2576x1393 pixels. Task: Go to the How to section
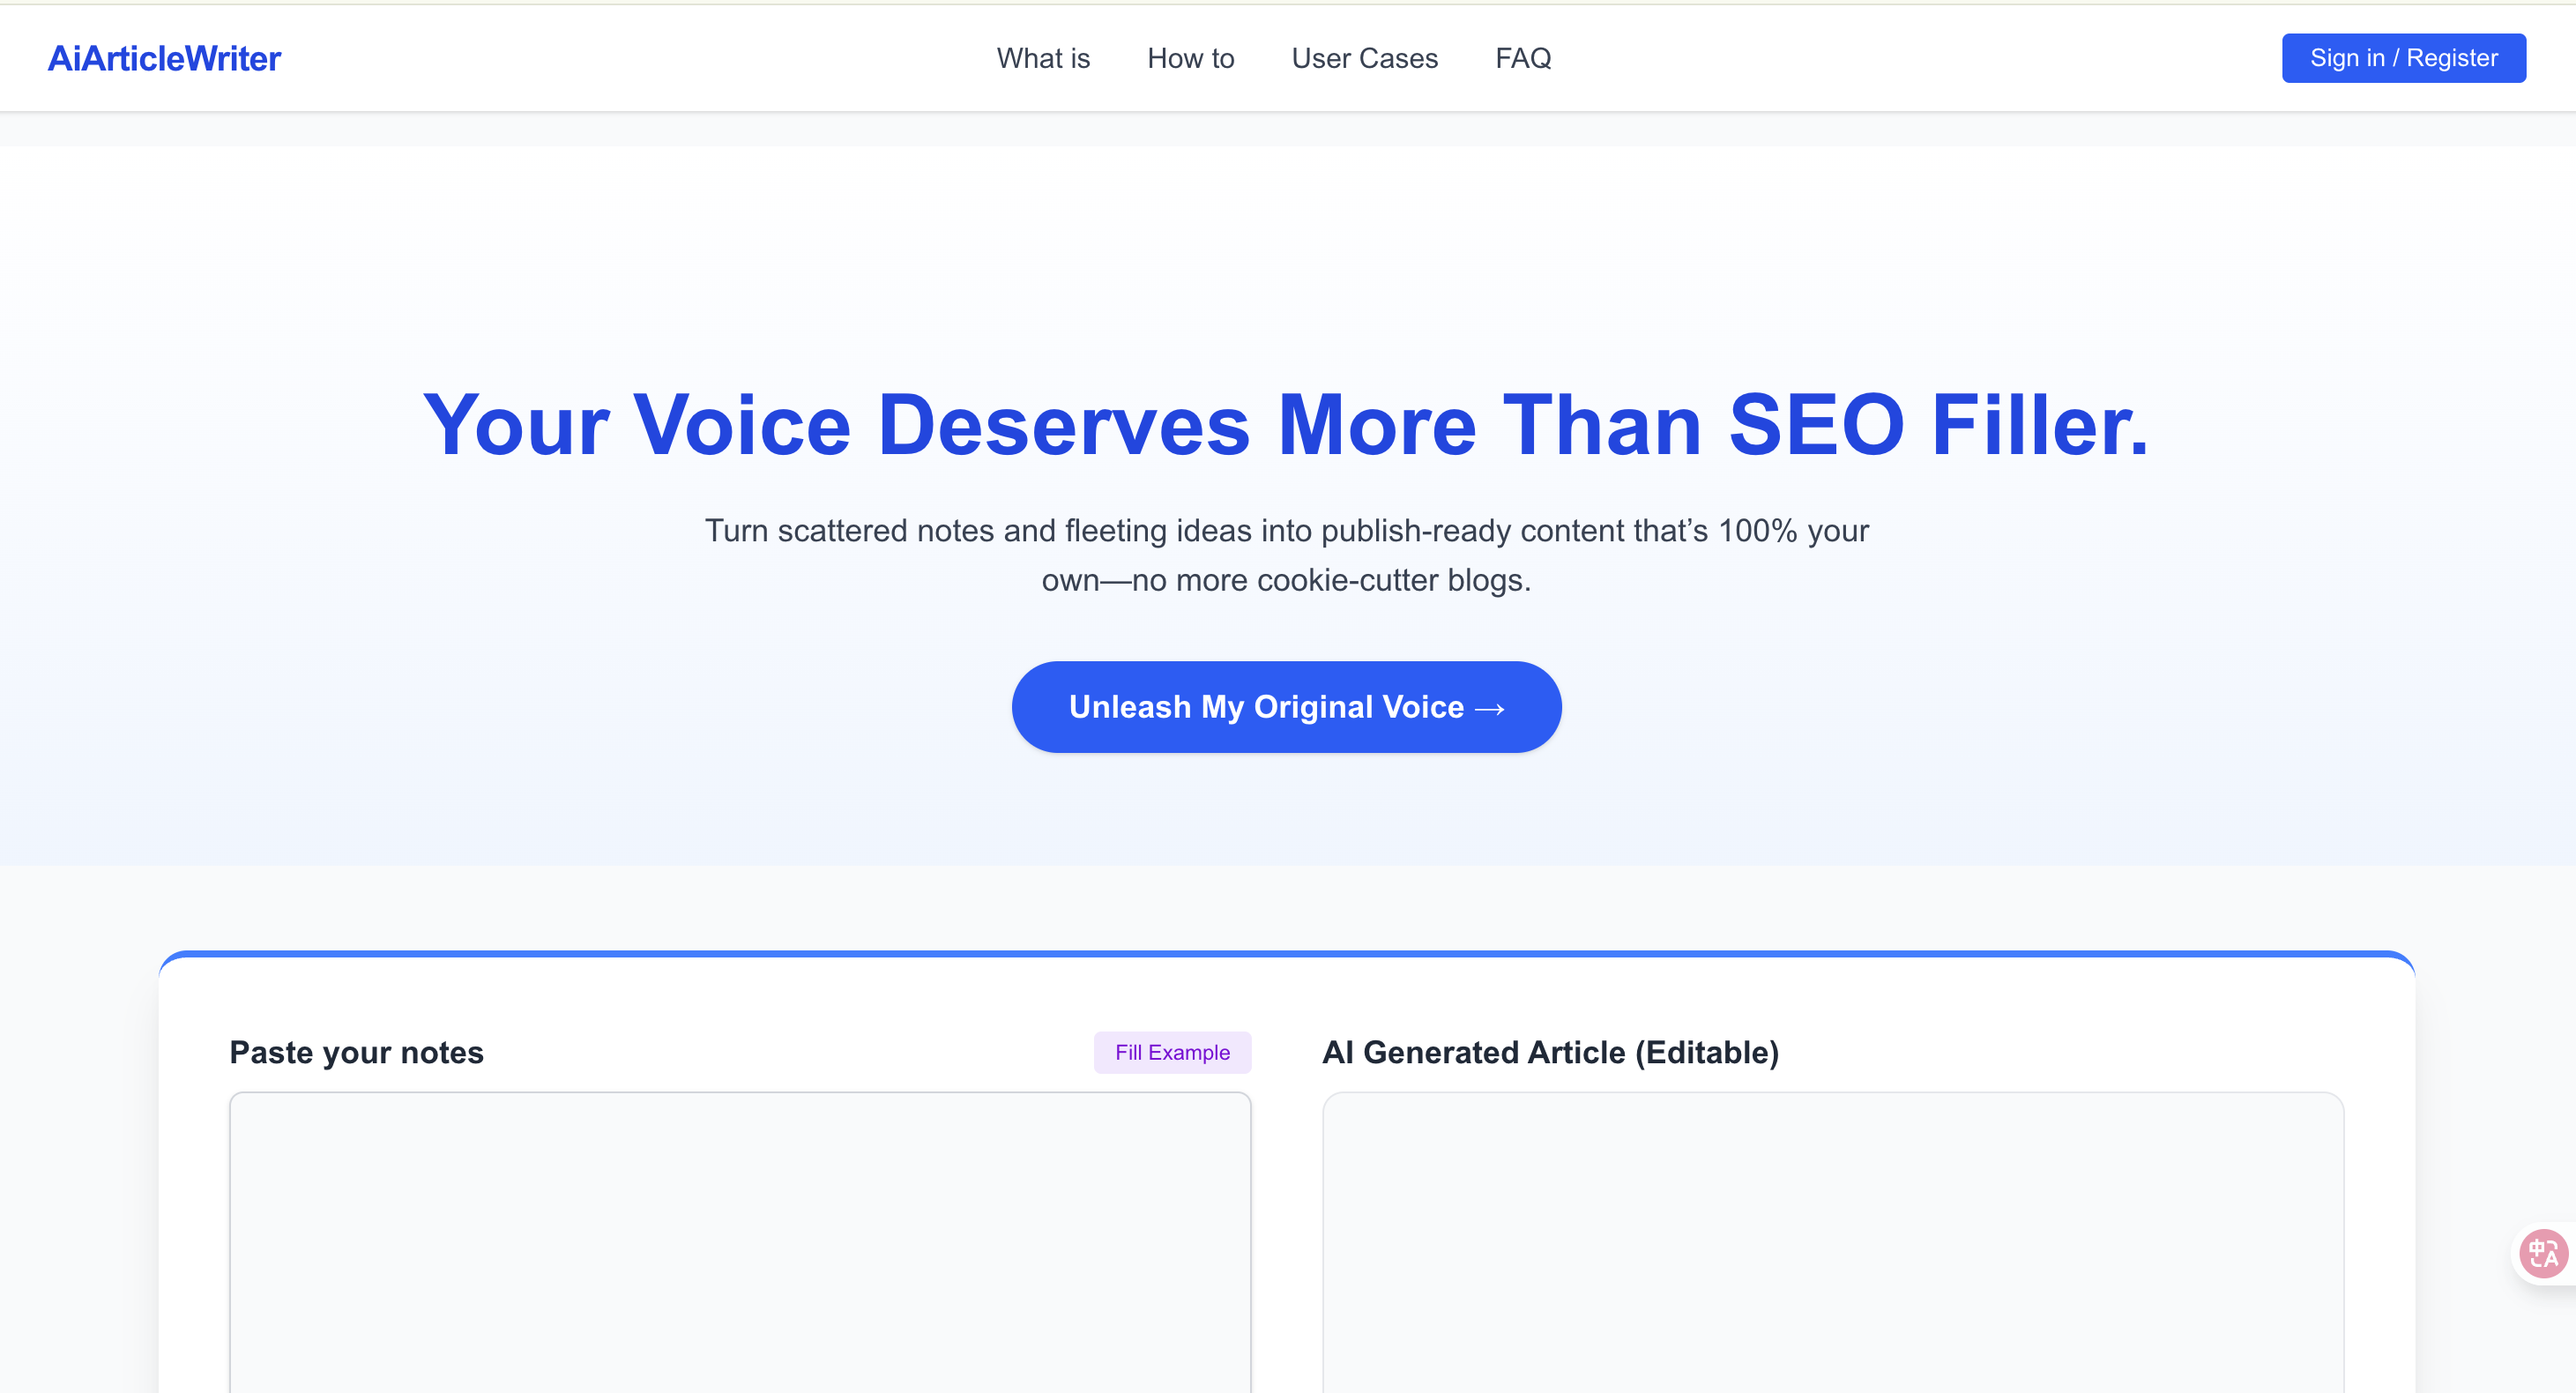click(x=1190, y=59)
